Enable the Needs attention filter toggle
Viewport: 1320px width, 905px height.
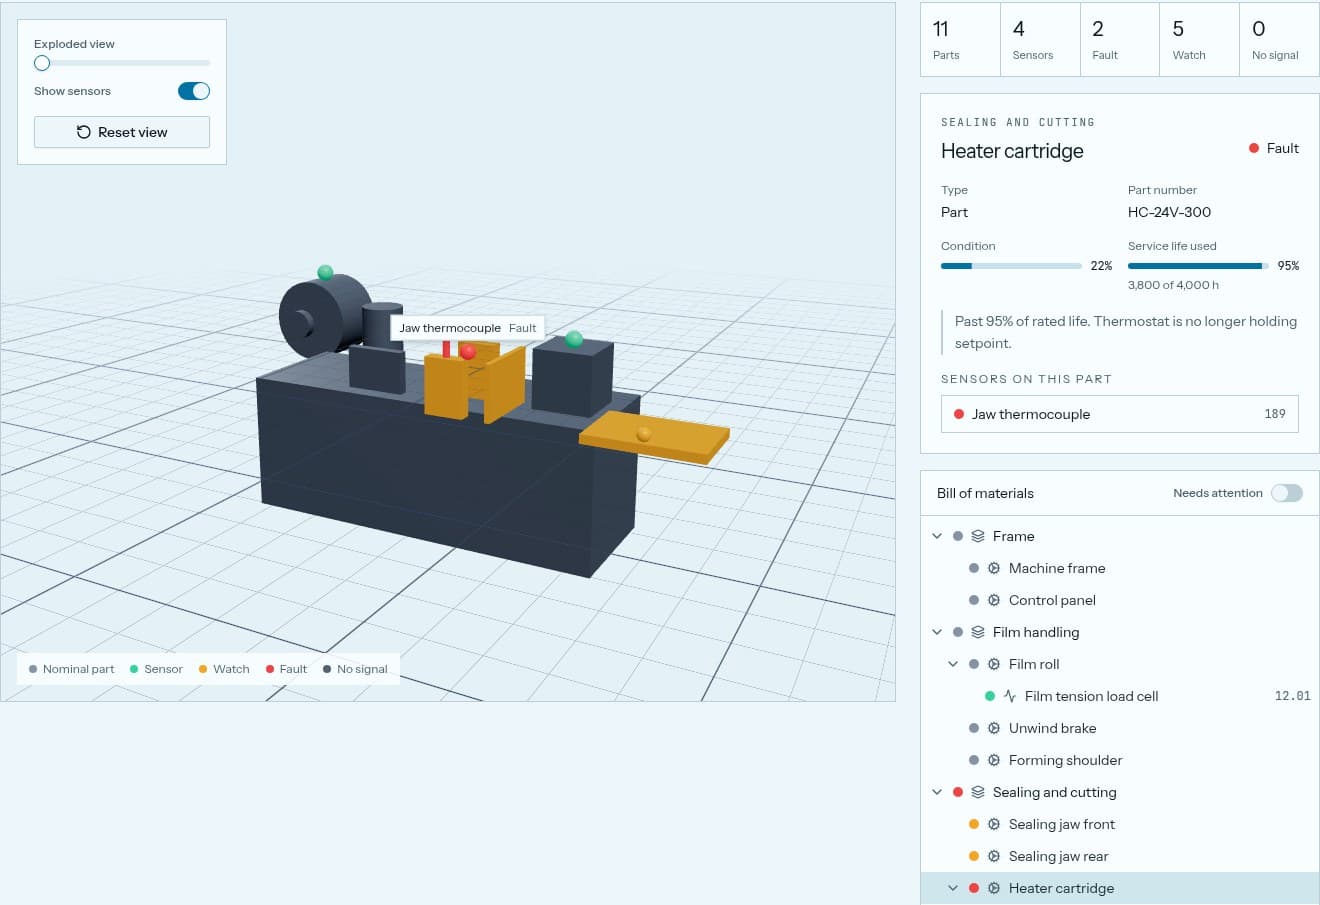point(1287,493)
